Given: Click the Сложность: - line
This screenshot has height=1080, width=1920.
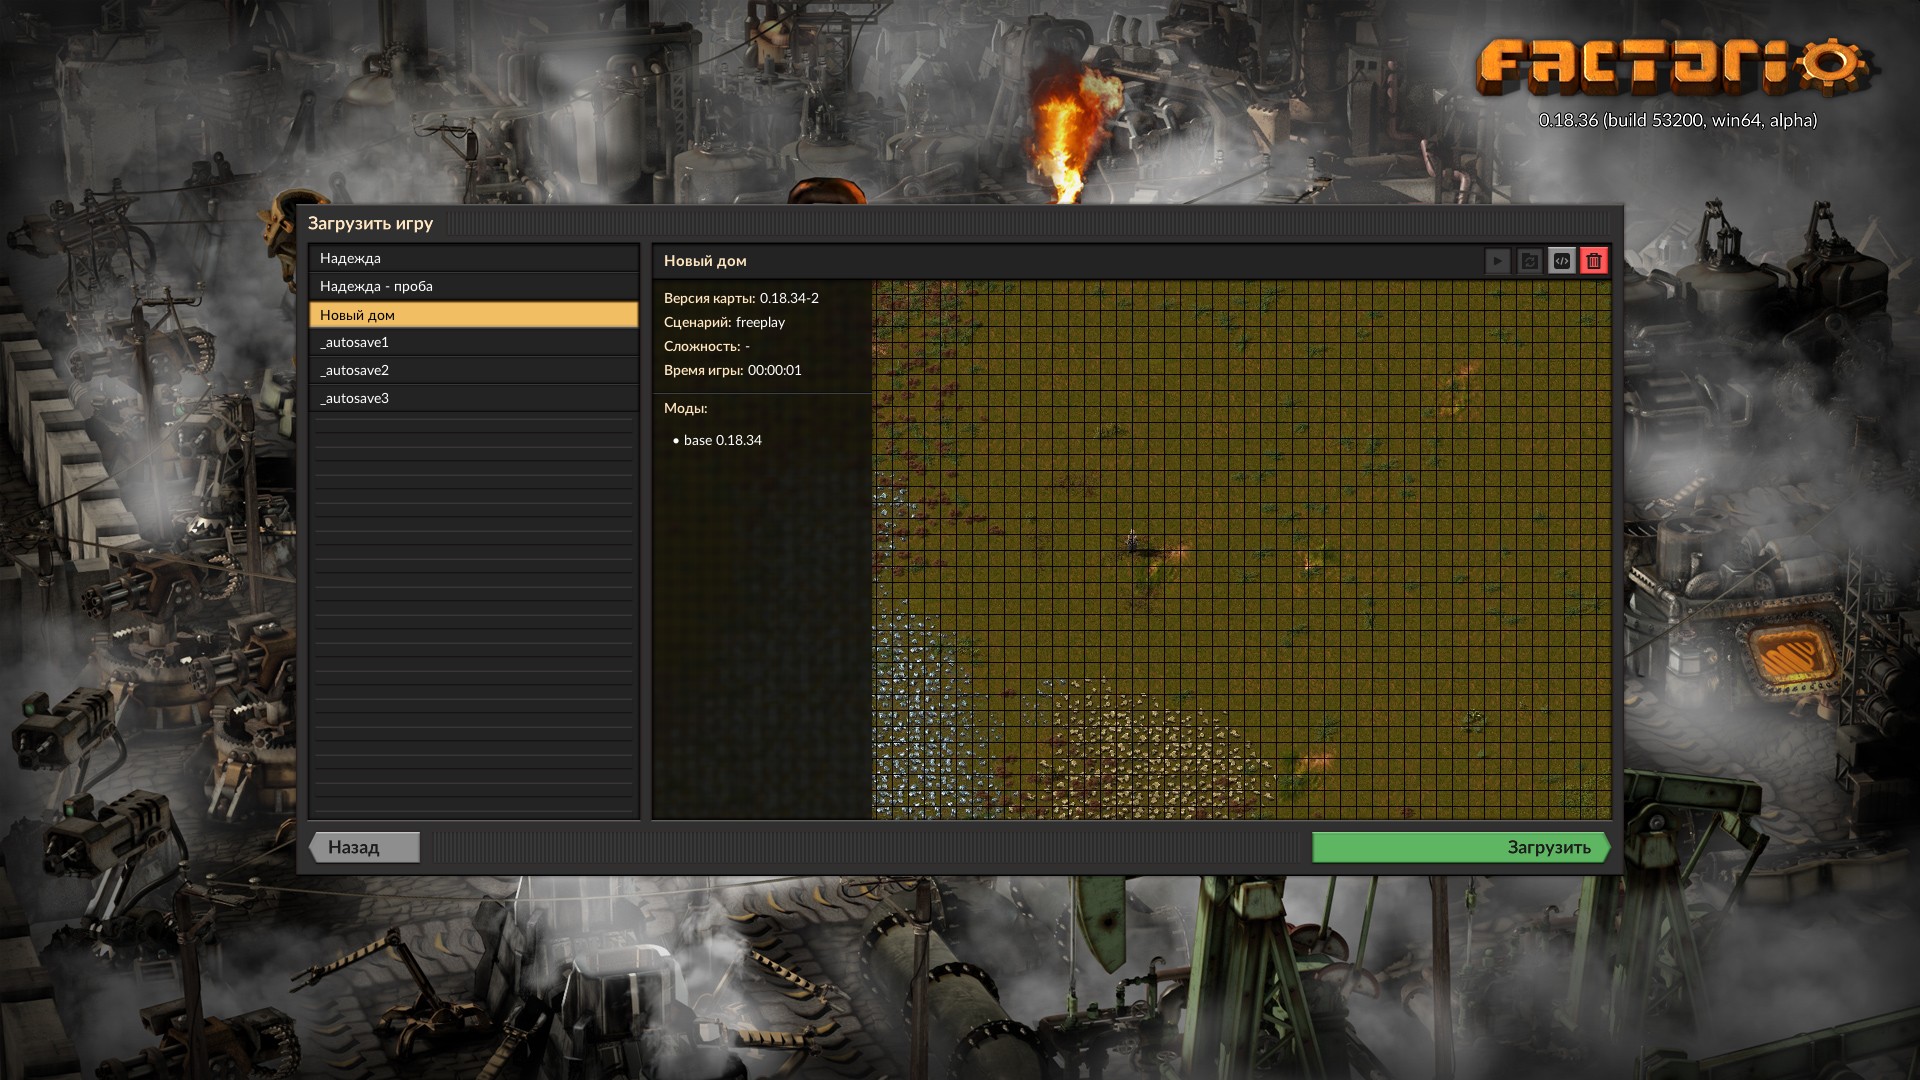Looking at the screenshot, I should click(x=707, y=346).
